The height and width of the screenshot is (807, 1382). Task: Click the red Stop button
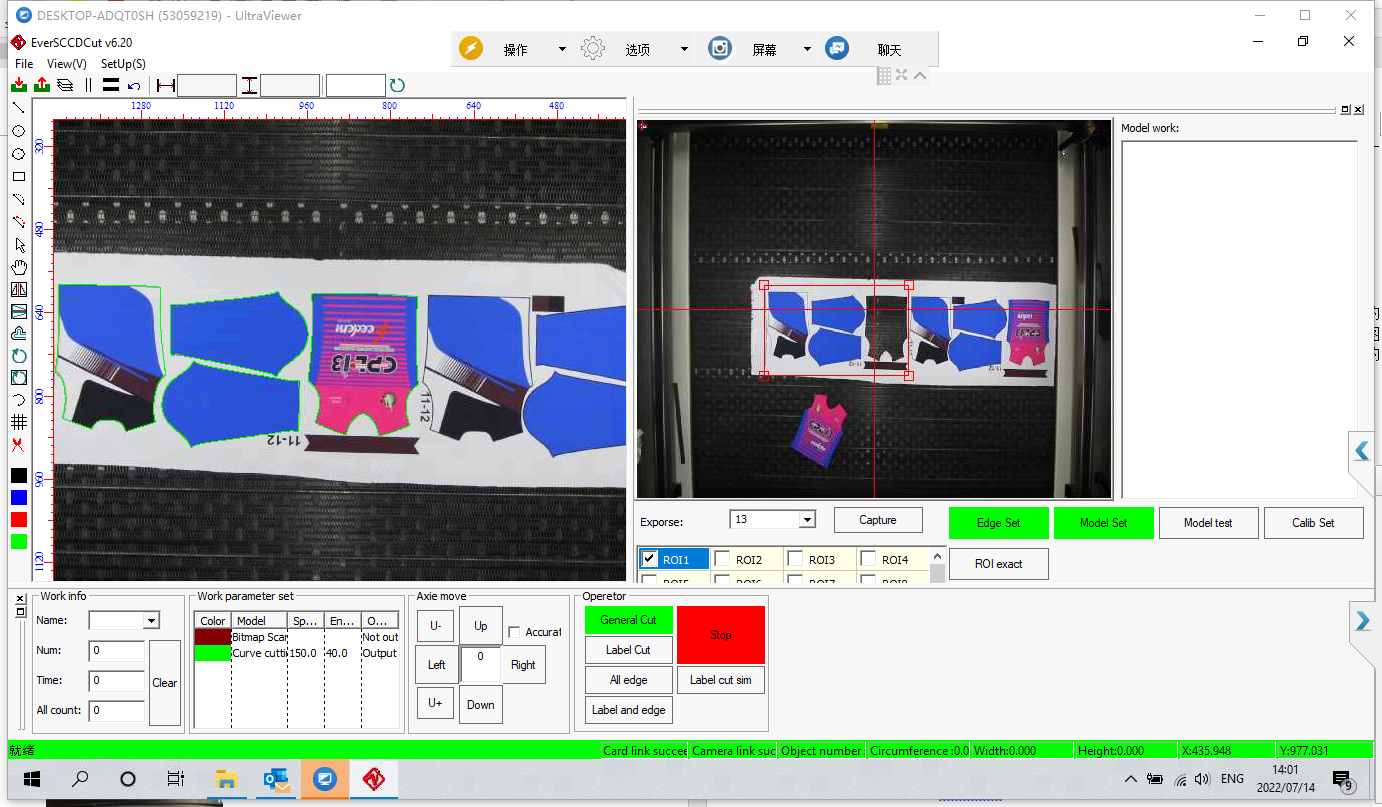pos(721,634)
